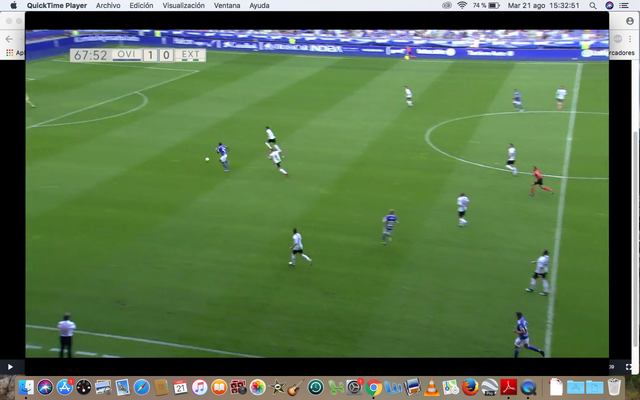Launch Google Chrome from the Dock
The width and height of the screenshot is (640, 400).
point(373,387)
